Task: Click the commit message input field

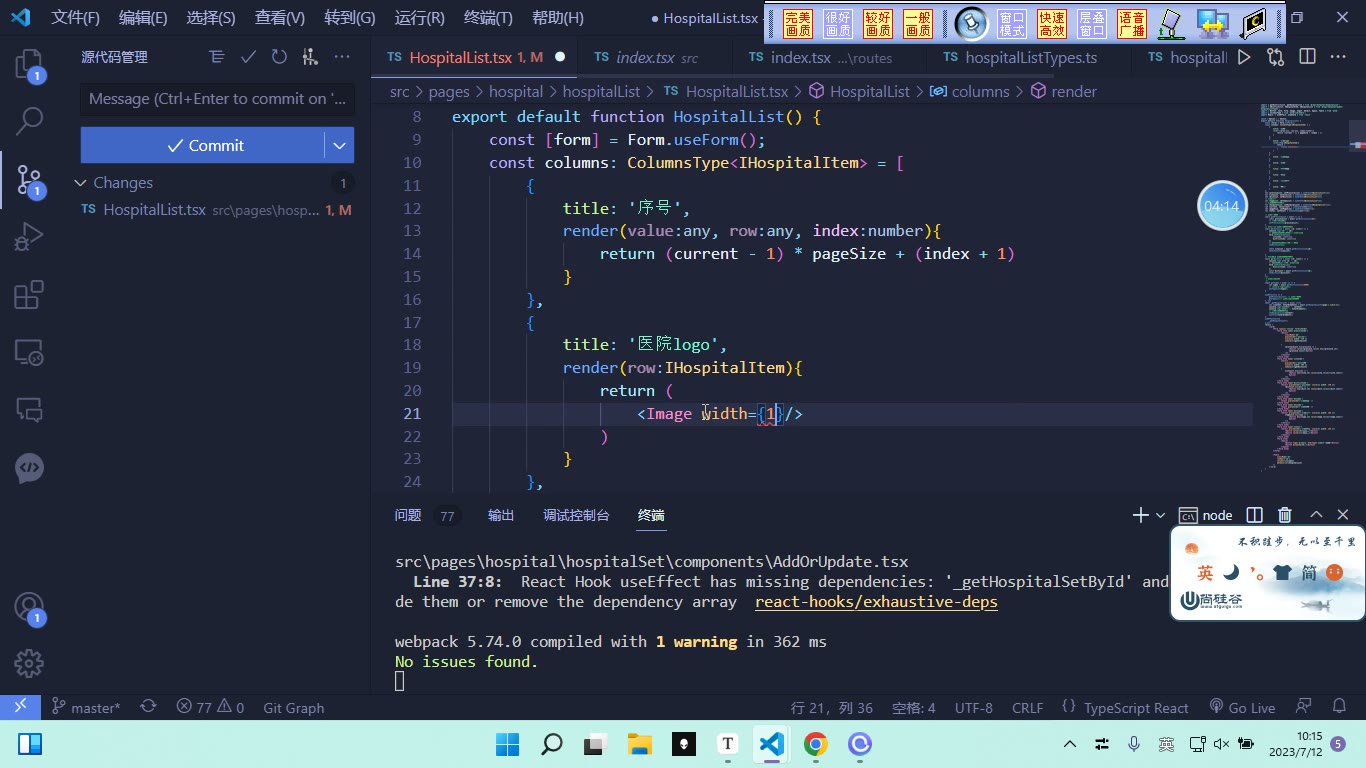Action: coord(217,99)
